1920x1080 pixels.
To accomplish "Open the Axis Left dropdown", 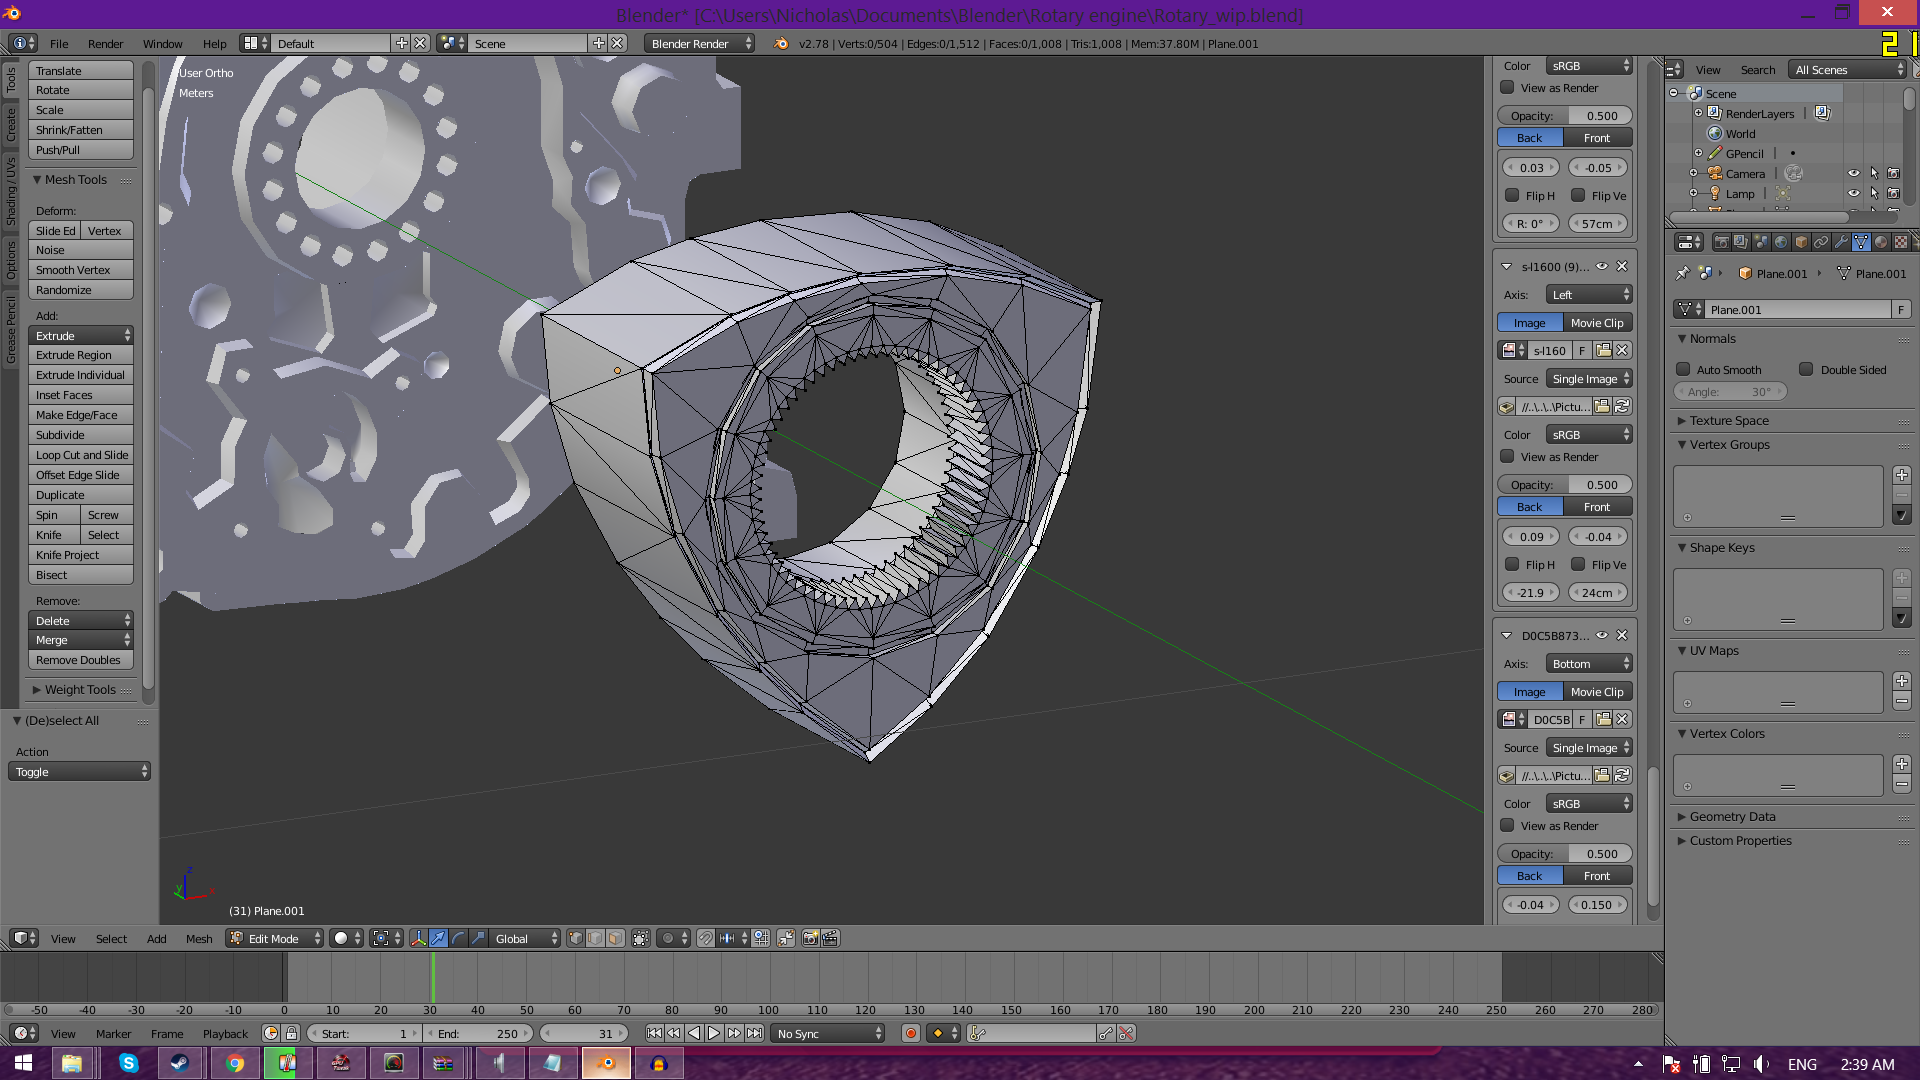I will pyautogui.click(x=1589, y=294).
